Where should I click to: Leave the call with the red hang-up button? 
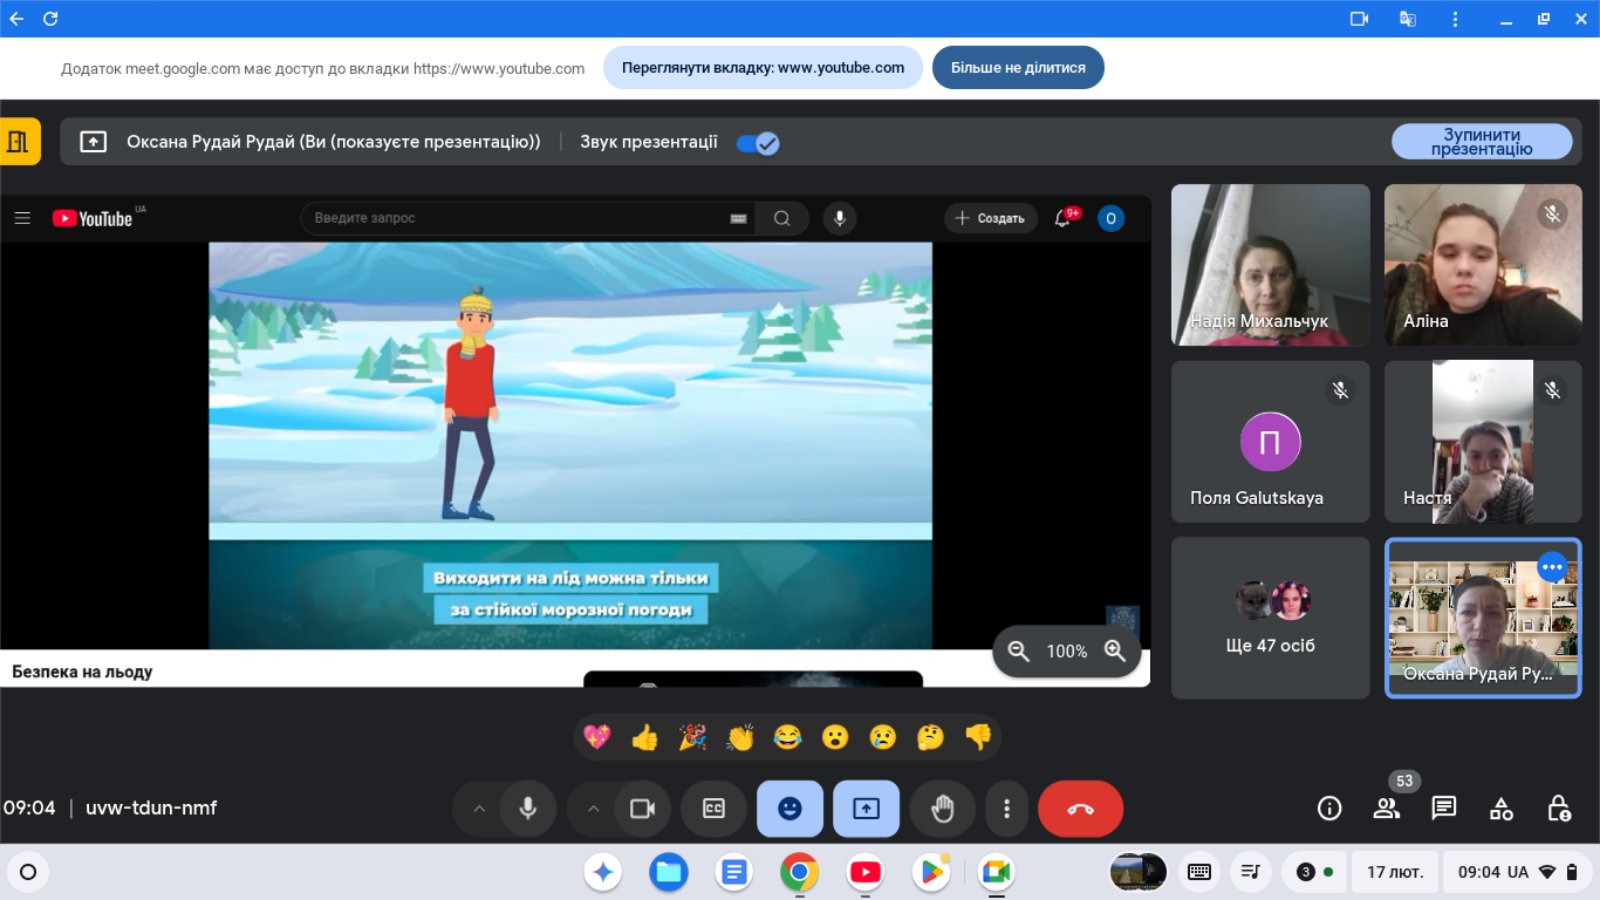click(x=1081, y=809)
